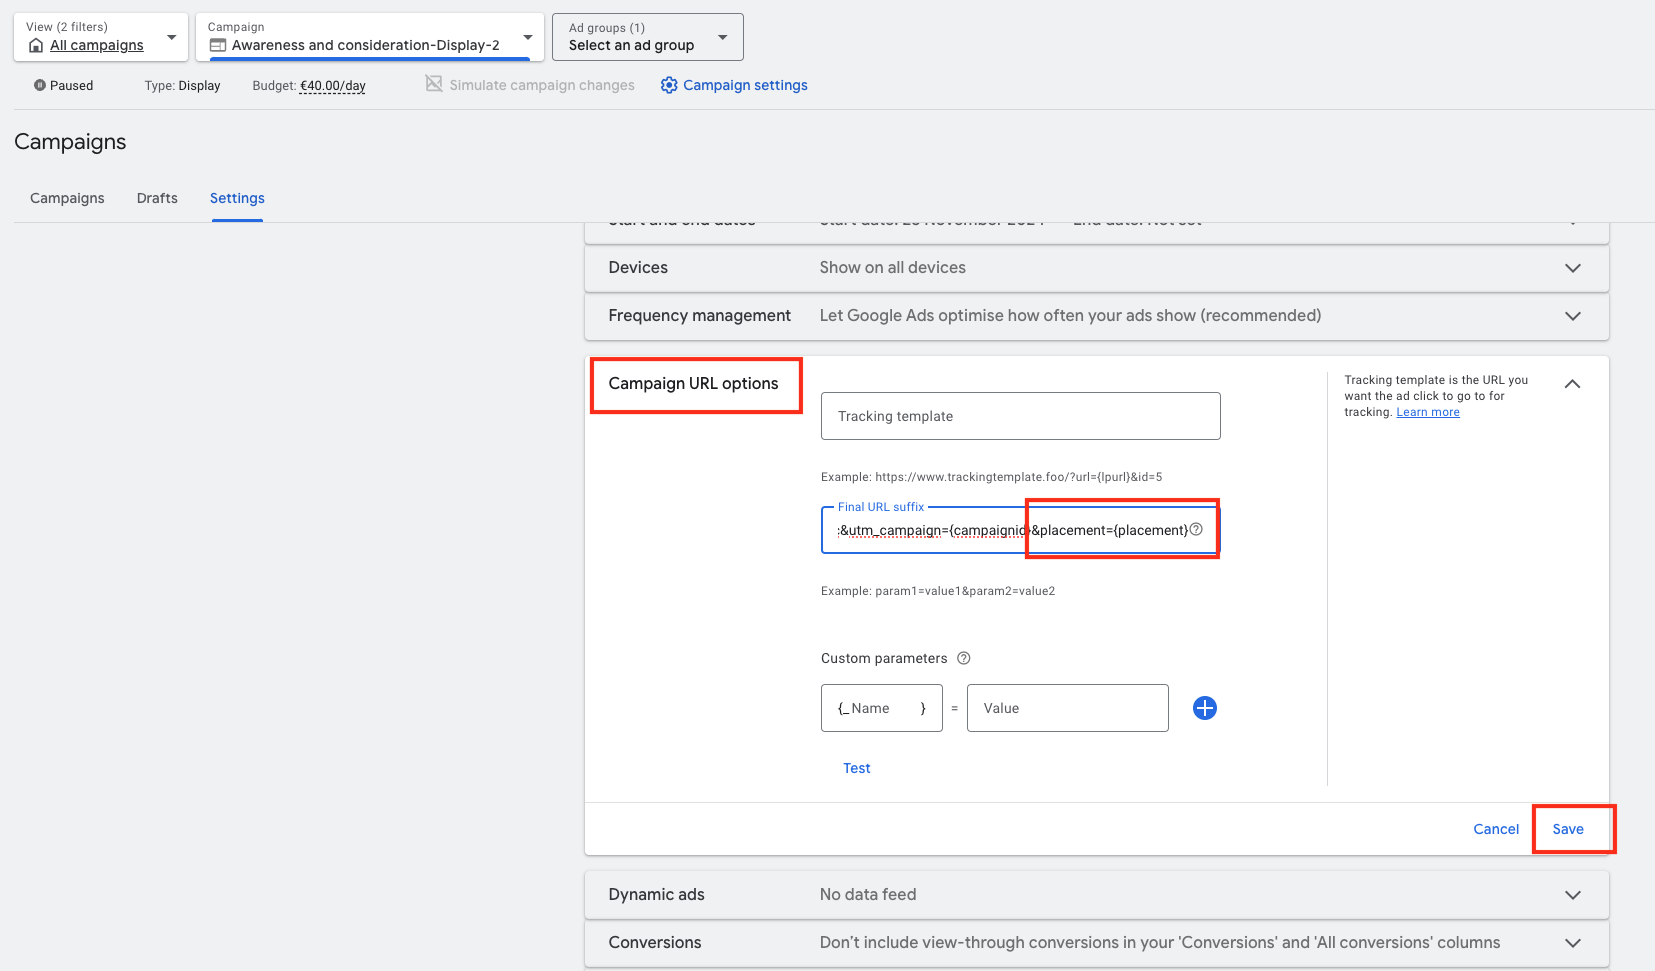Collapse the Campaign URL options section
This screenshot has width=1655, height=971.
1572,384
